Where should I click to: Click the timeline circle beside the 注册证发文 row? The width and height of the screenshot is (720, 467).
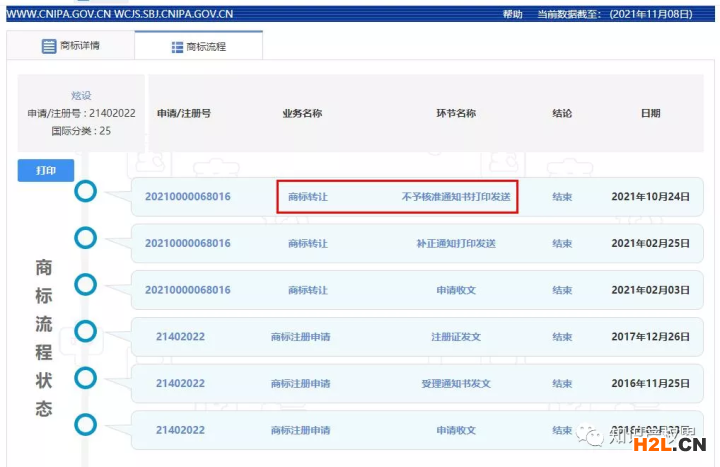click(86, 331)
